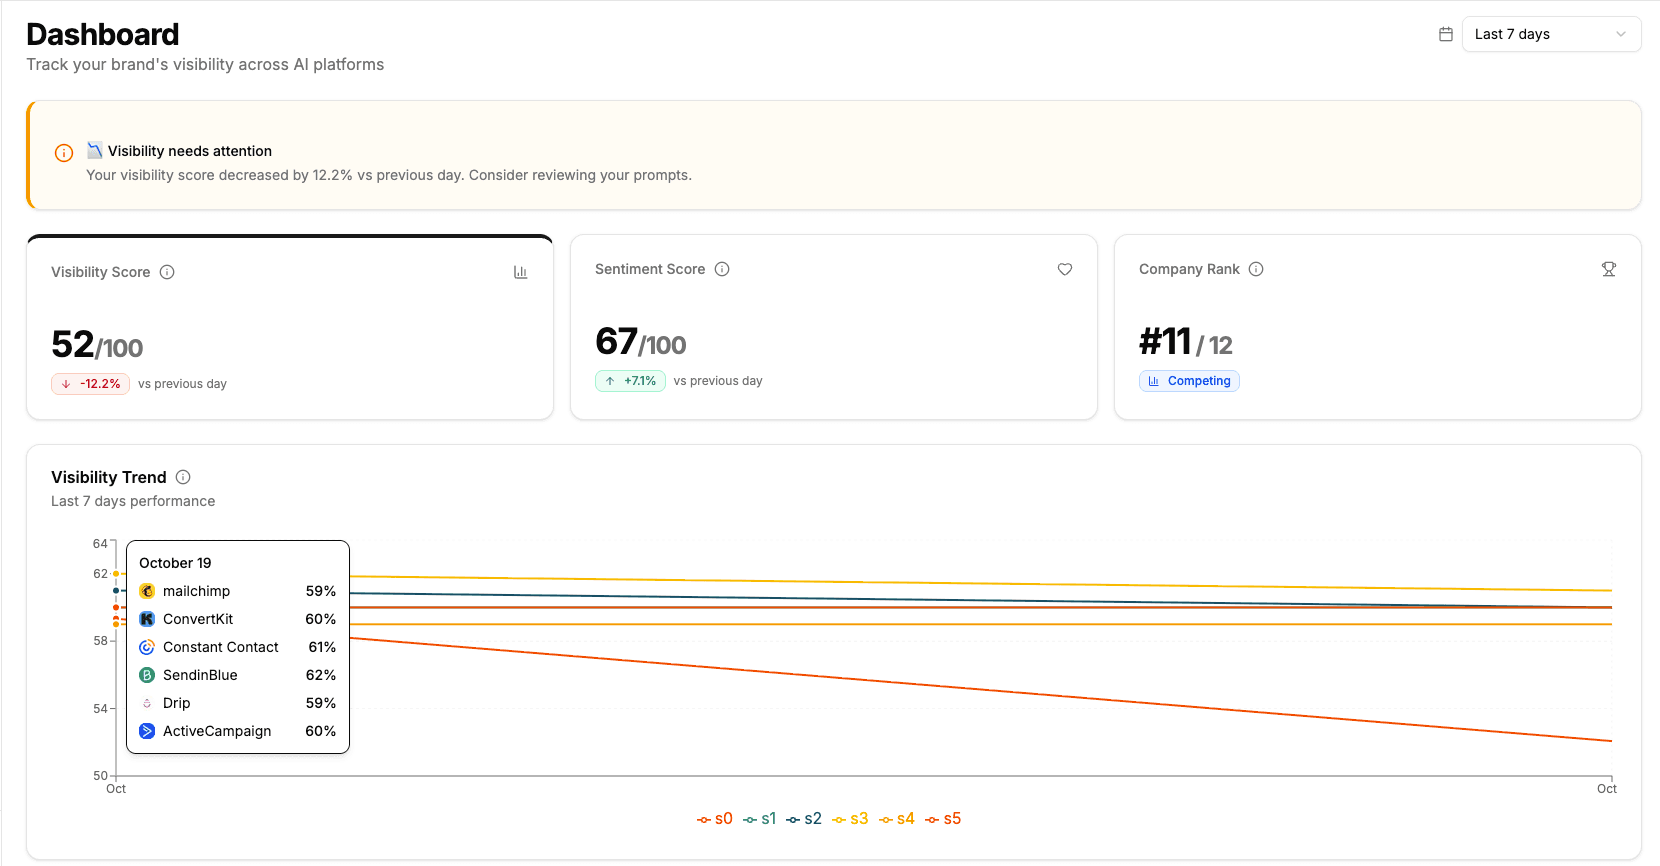Click the -12.2% change badge
Image resolution: width=1660 pixels, height=866 pixels.
tap(90, 384)
